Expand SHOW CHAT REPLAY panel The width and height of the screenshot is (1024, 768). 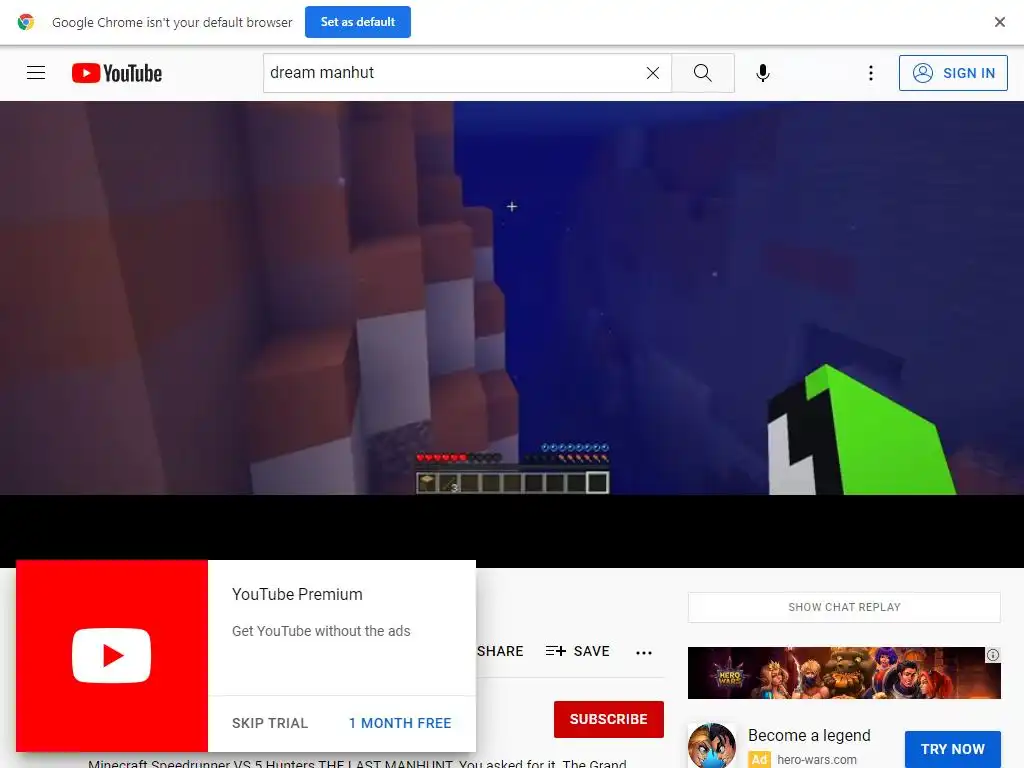pos(844,607)
